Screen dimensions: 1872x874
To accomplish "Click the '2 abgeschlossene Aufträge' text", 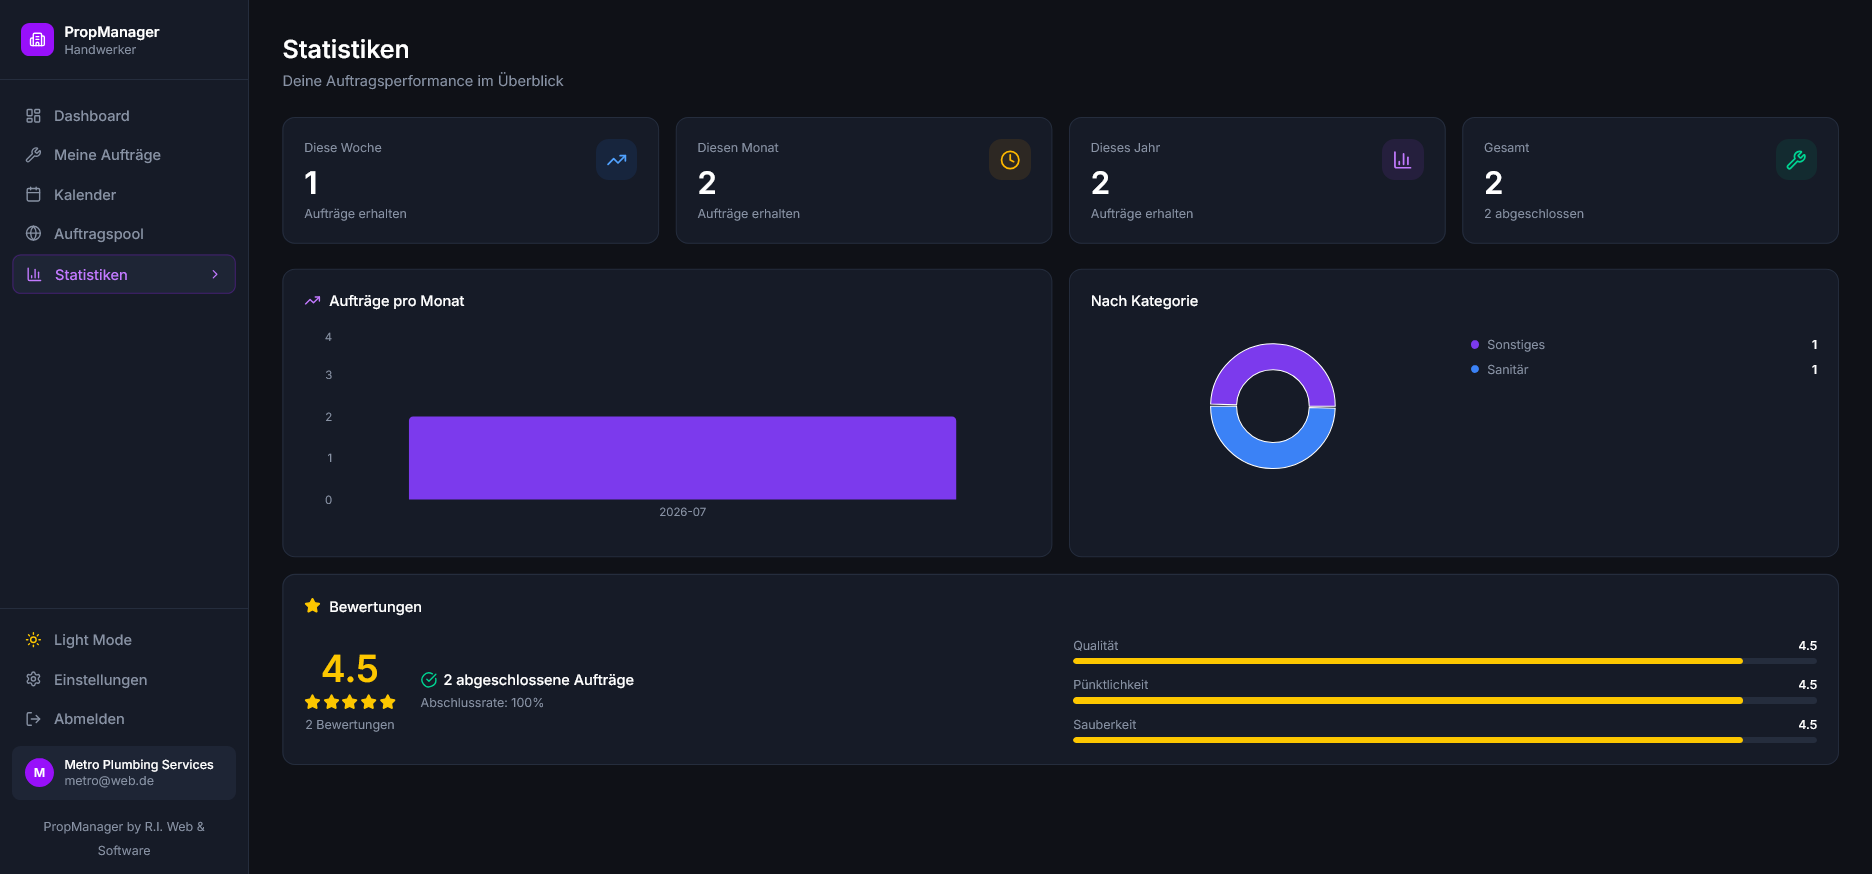I will (x=539, y=680).
